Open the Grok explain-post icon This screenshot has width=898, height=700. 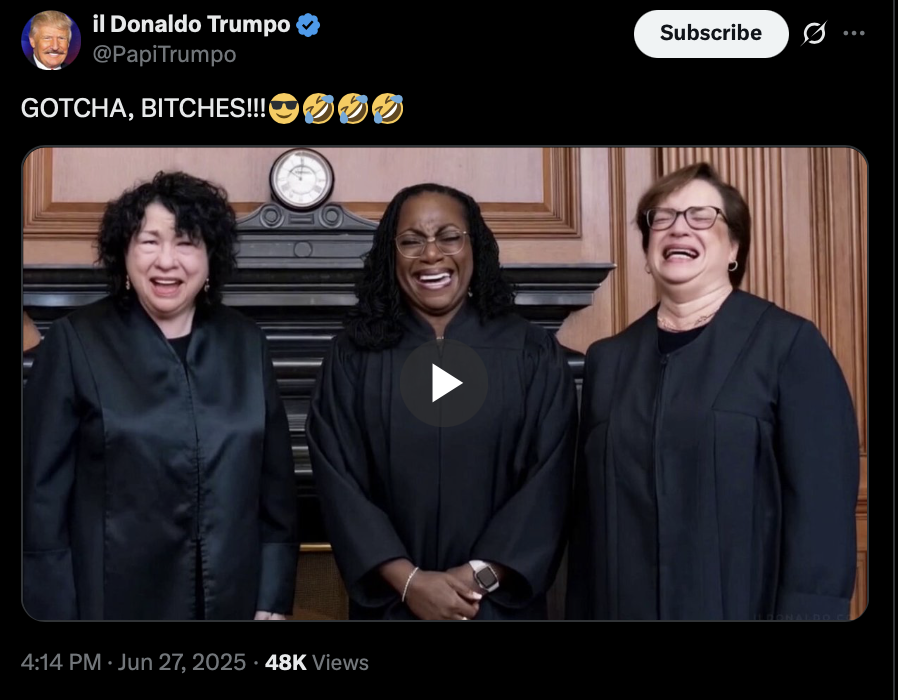[x=814, y=33]
